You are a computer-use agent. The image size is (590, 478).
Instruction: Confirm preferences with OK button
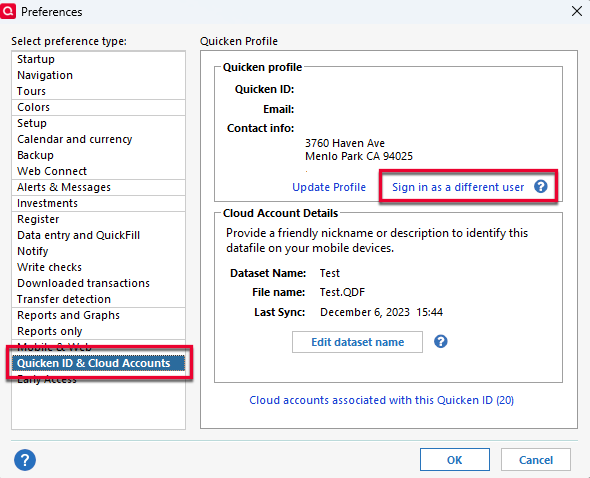(x=455, y=460)
